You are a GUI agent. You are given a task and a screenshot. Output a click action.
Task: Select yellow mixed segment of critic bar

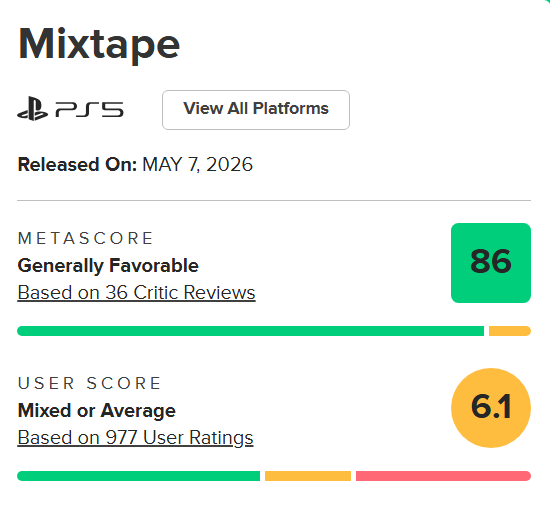[x=510, y=331]
